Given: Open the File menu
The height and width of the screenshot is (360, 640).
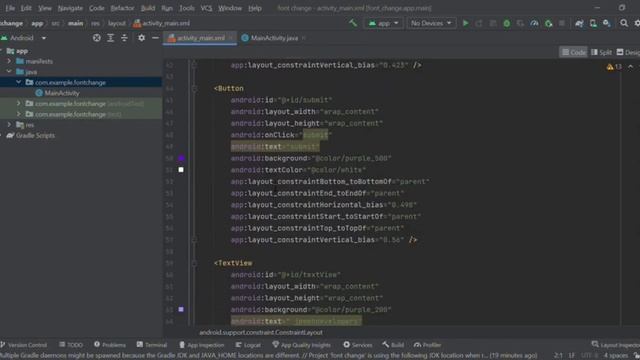Looking at the screenshot, I should (x=10, y=8).
